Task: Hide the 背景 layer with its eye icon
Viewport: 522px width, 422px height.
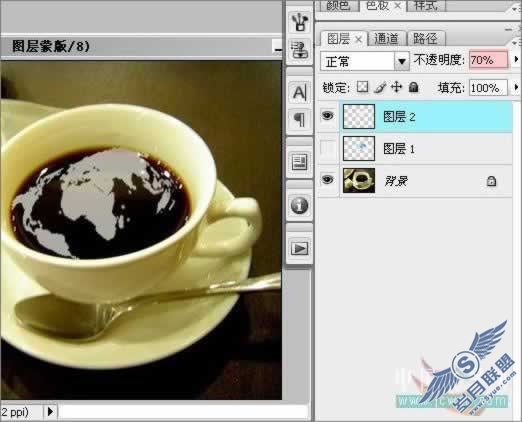Action: click(x=328, y=180)
